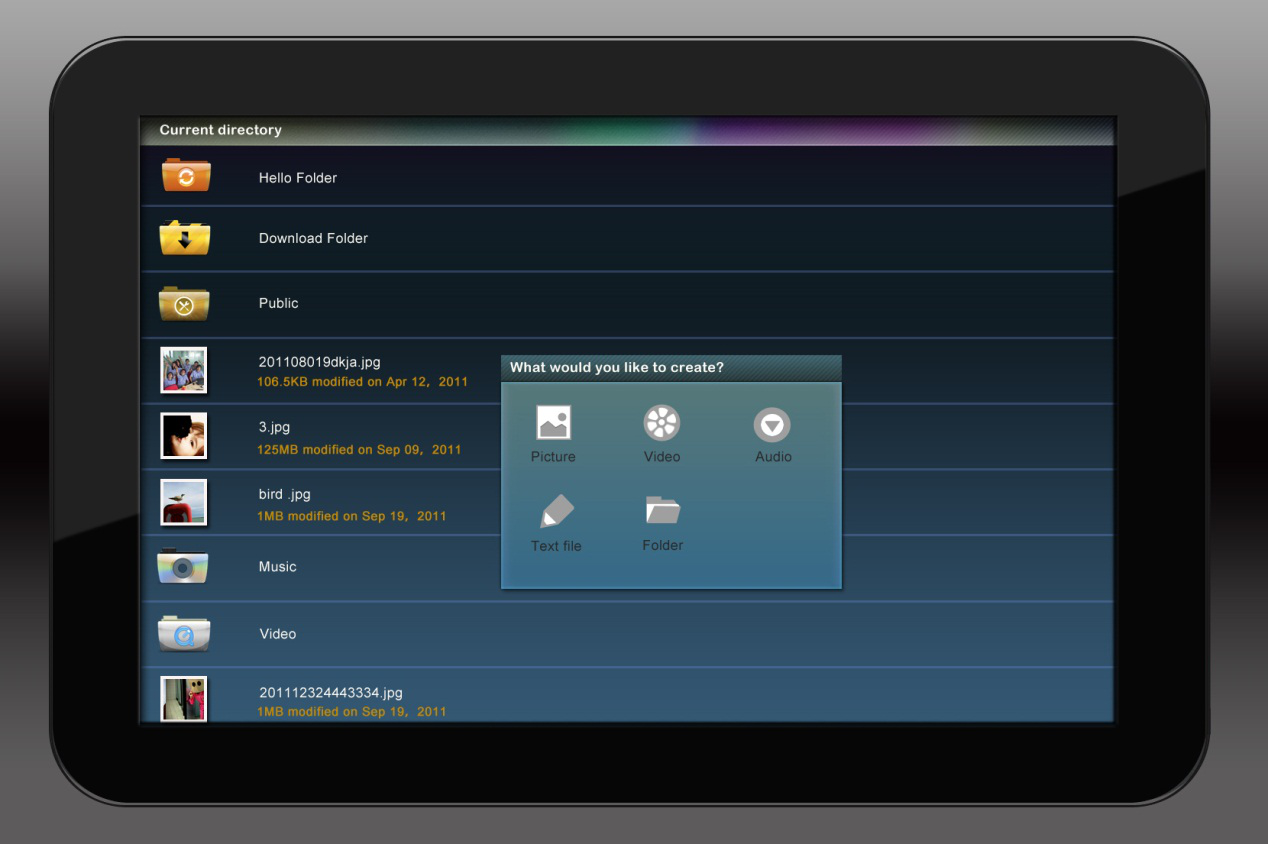Select the Music folder name text
This screenshot has width=1268, height=844.
(x=277, y=567)
